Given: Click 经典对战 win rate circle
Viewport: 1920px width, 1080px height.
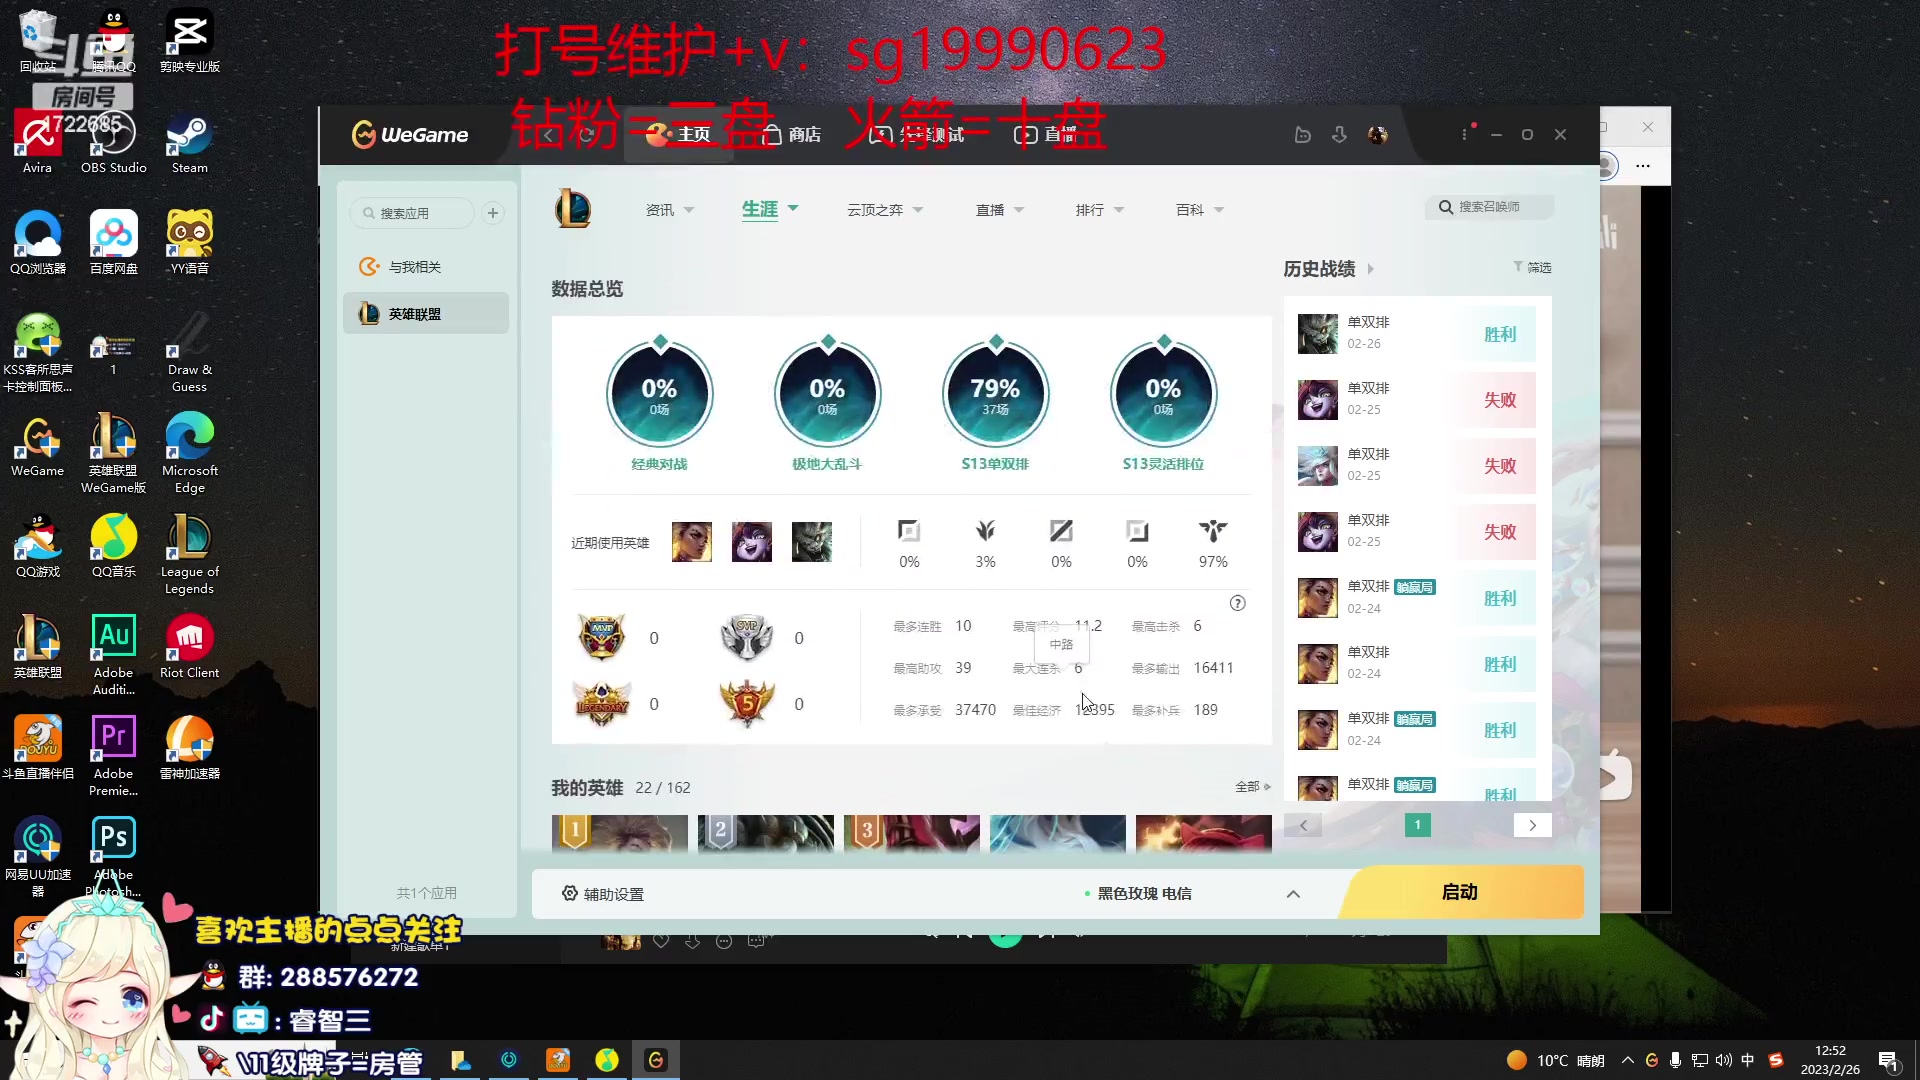Looking at the screenshot, I should 660,394.
